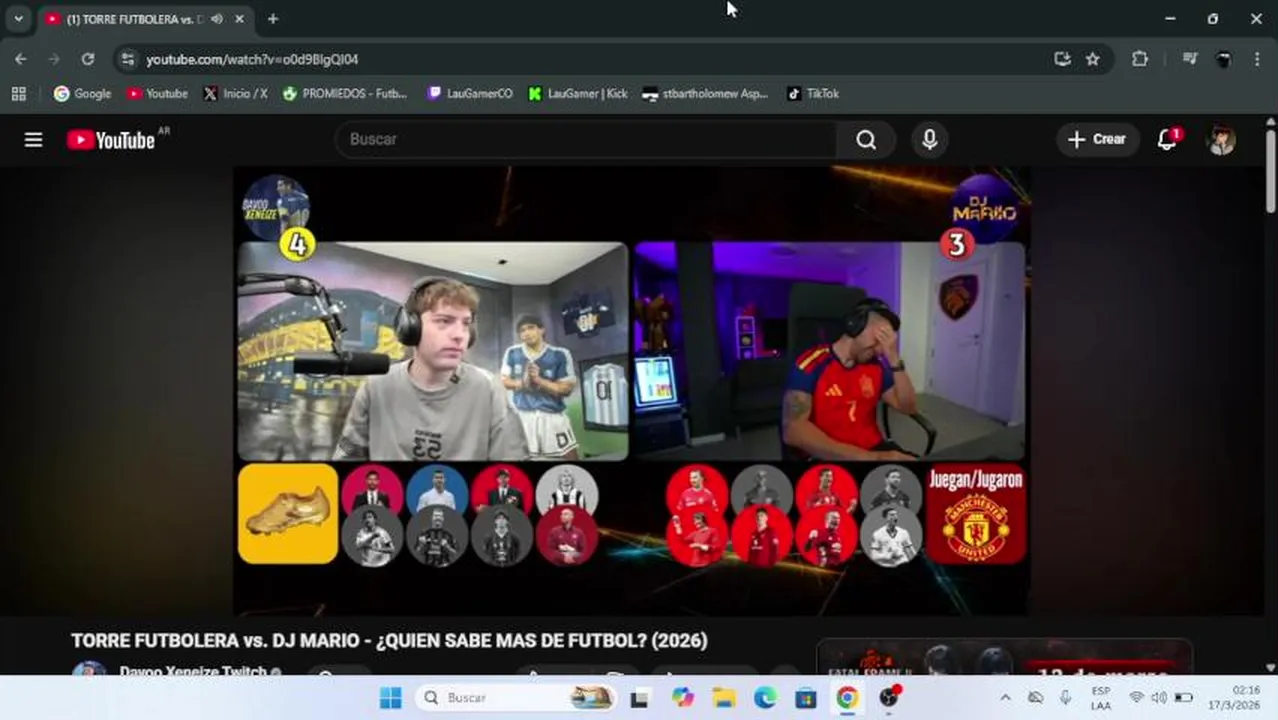The width and height of the screenshot is (1278, 720).
Task: Open a new tab with plus
Action: [x=273, y=19]
